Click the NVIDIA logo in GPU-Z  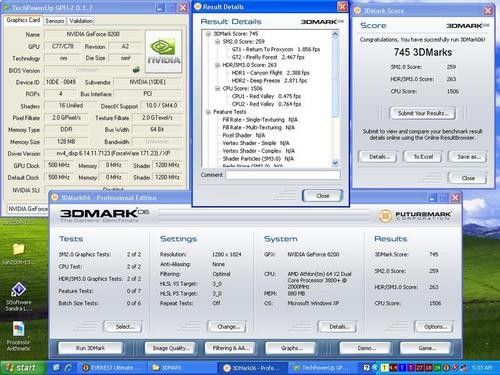tap(164, 51)
